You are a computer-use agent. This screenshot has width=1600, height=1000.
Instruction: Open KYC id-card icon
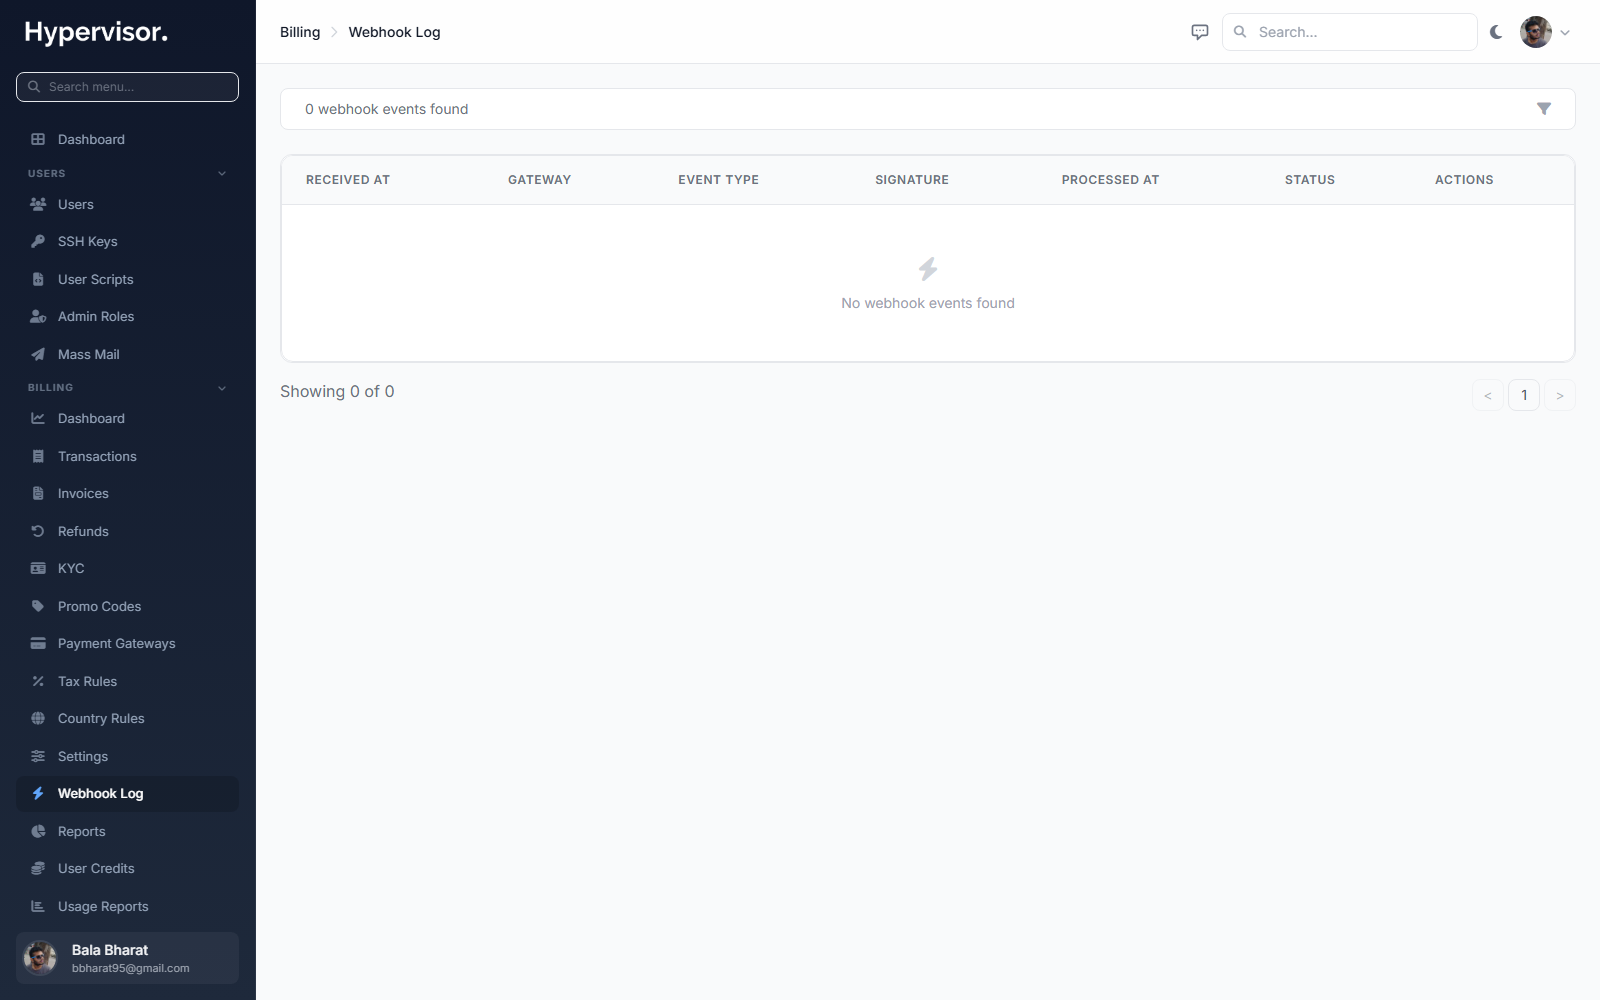(38, 568)
